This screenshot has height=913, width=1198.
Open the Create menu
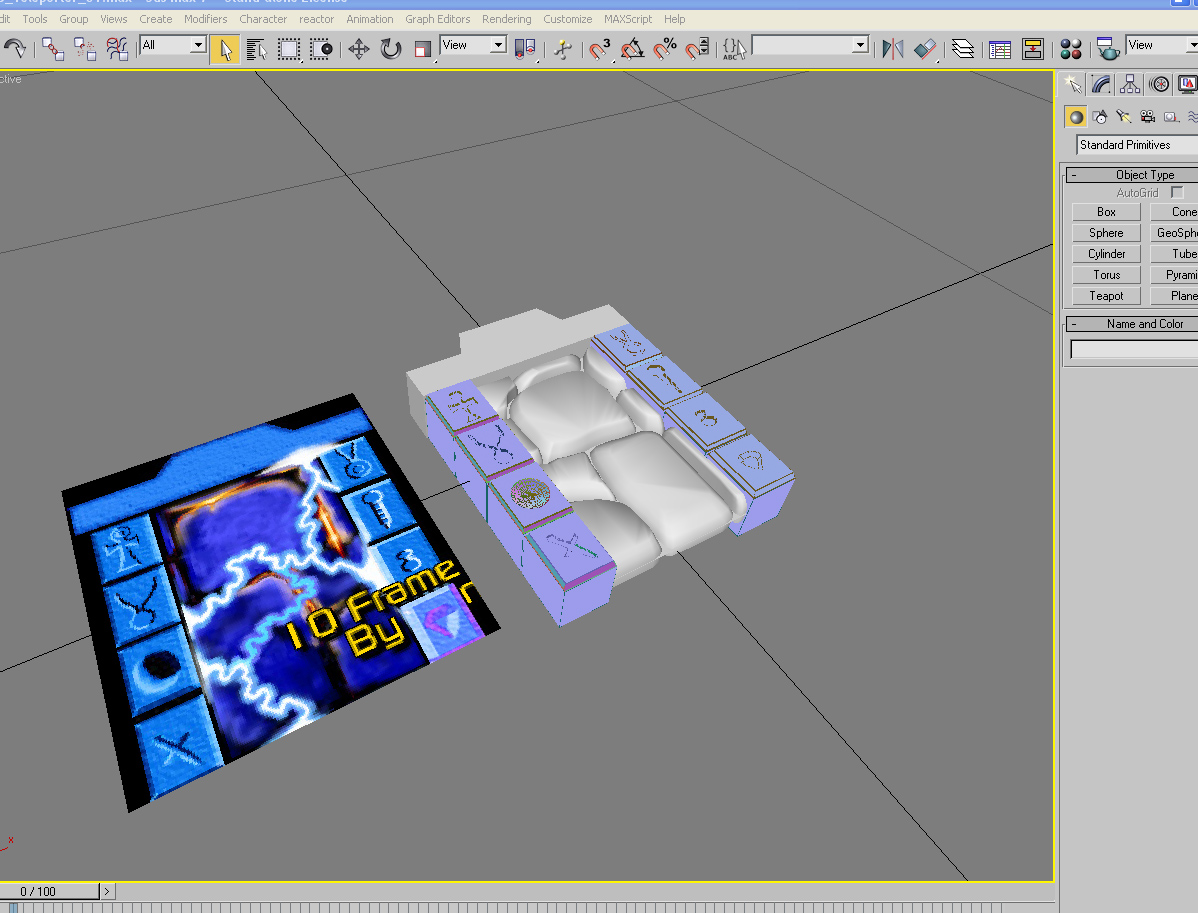[156, 19]
